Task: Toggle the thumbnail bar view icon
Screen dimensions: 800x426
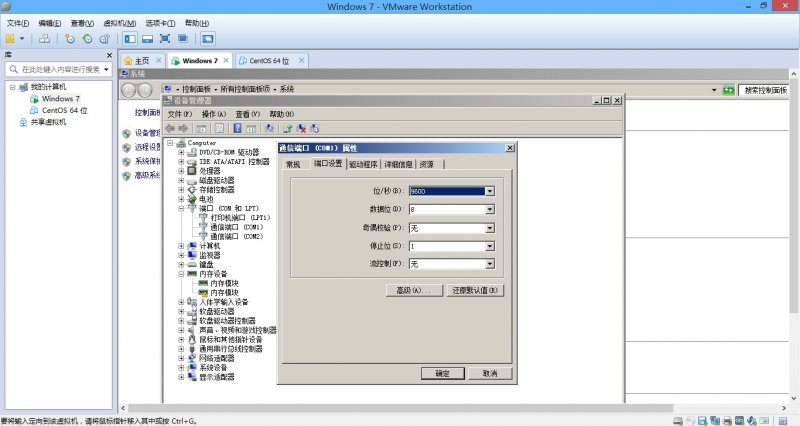Action: (147, 39)
